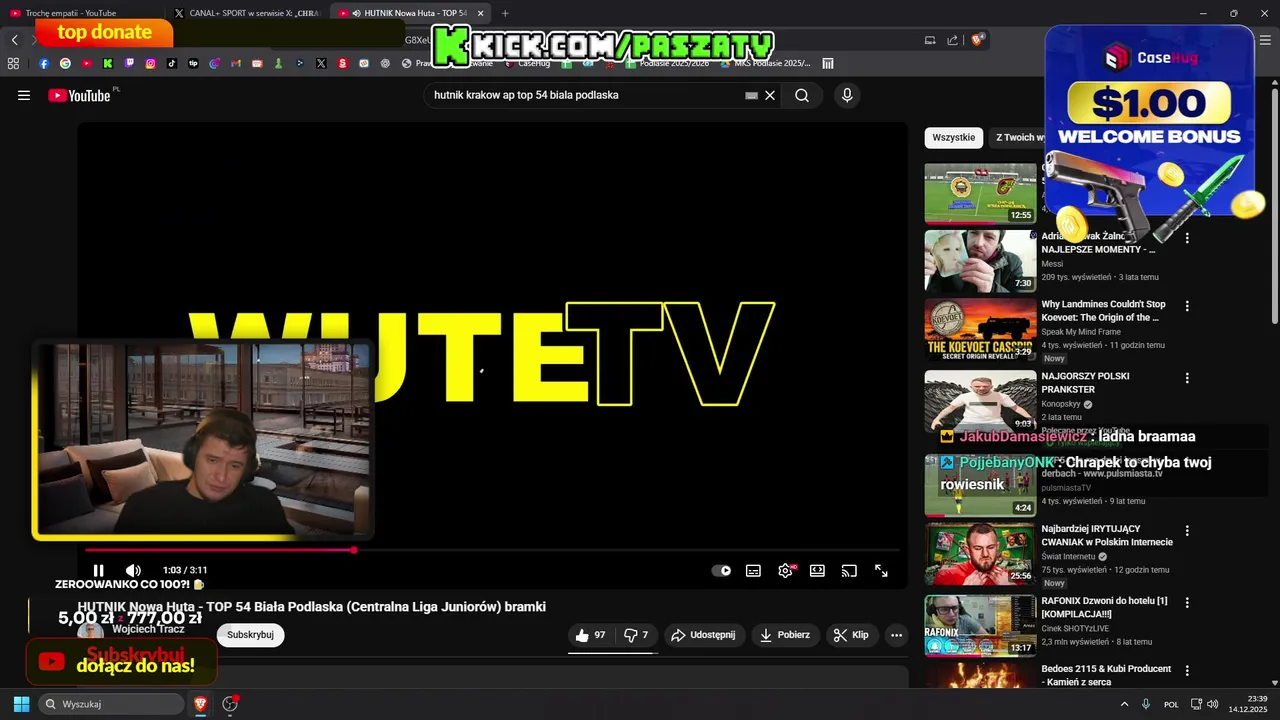Seek on the red video progress bar

click(491, 549)
